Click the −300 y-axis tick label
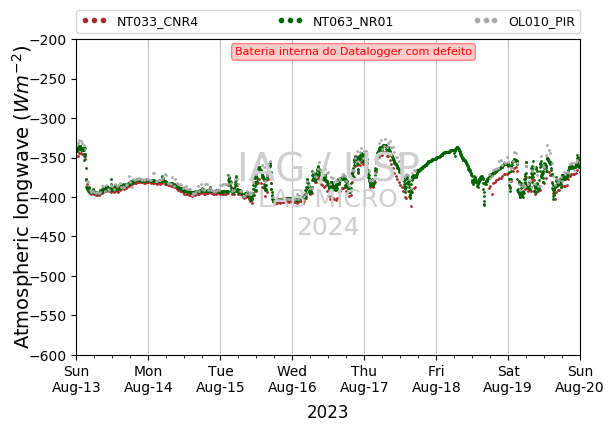The width and height of the screenshot is (615, 432). pos(48,118)
